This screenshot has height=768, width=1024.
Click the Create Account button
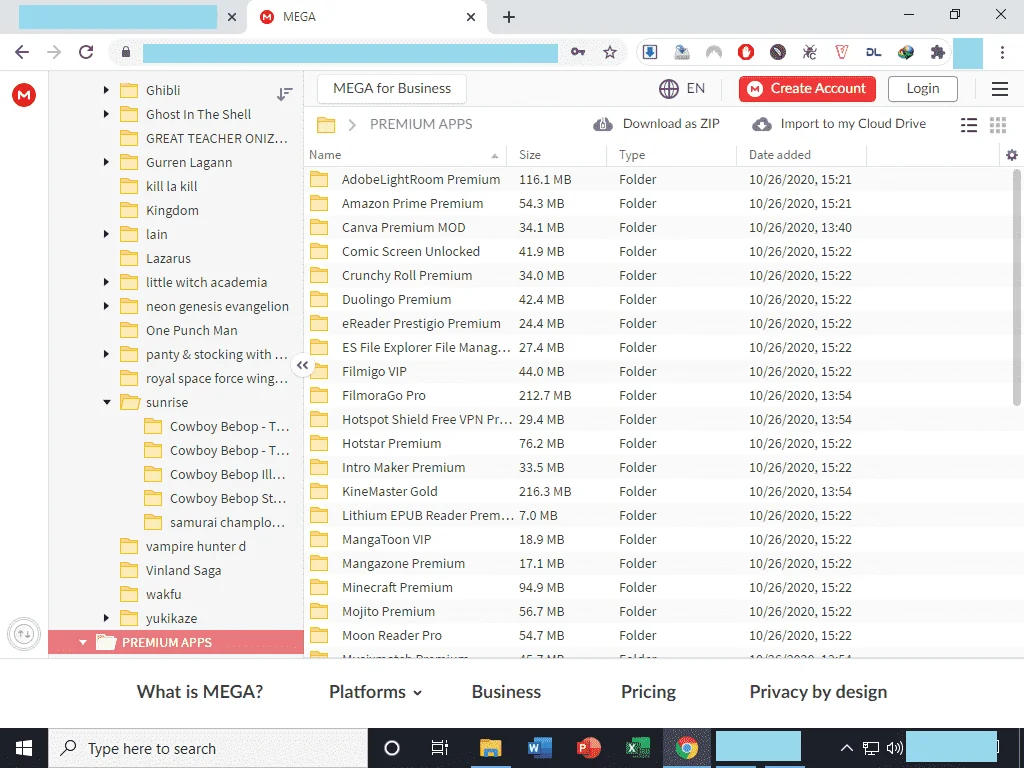(x=807, y=89)
